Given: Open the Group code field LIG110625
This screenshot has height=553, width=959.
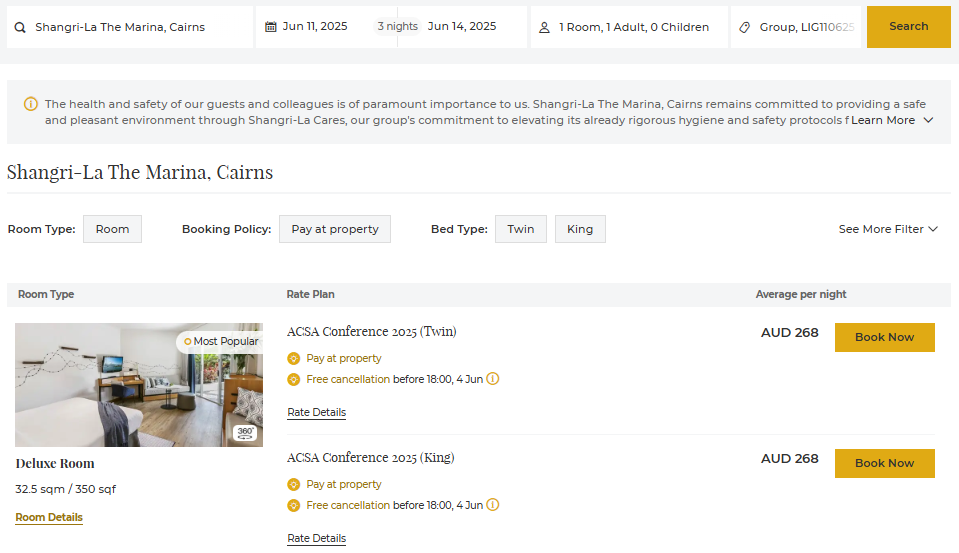Looking at the screenshot, I should [x=796, y=27].
